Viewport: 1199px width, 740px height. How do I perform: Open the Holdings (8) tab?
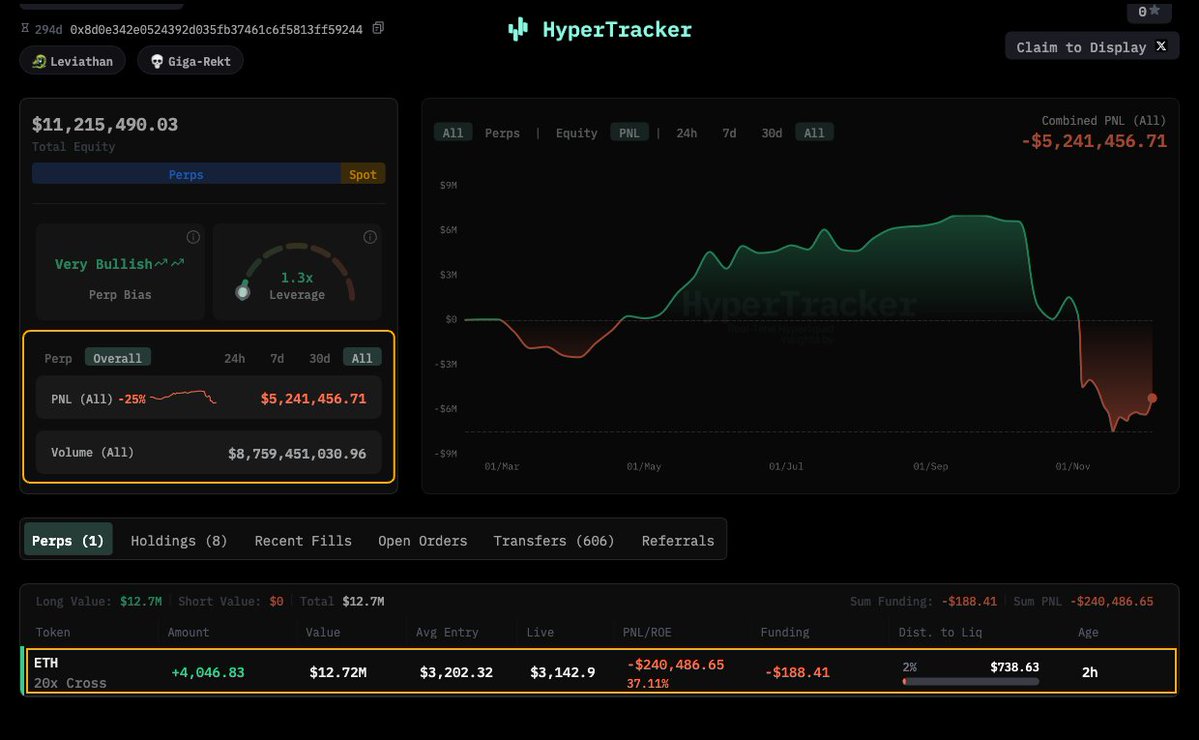pyautogui.click(x=179, y=540)
